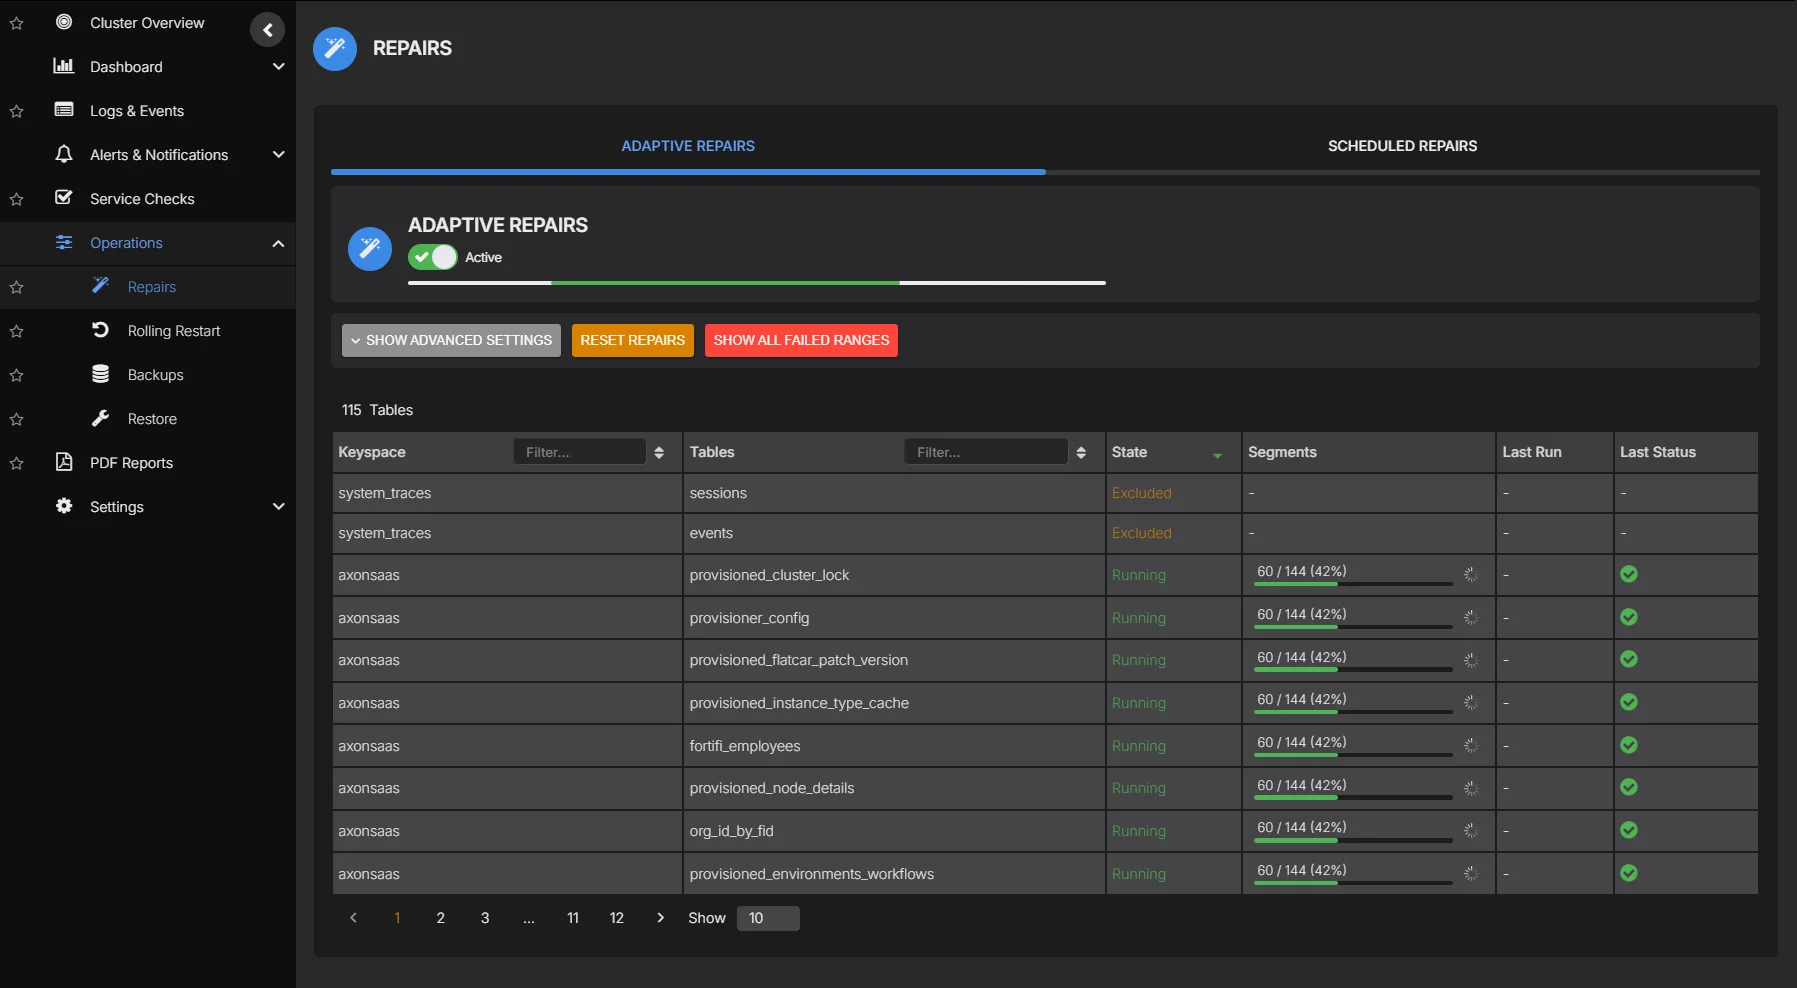Select the Adaptive Repairs tab
This screenshot has height=988, width=1797.
coord(688,146)
